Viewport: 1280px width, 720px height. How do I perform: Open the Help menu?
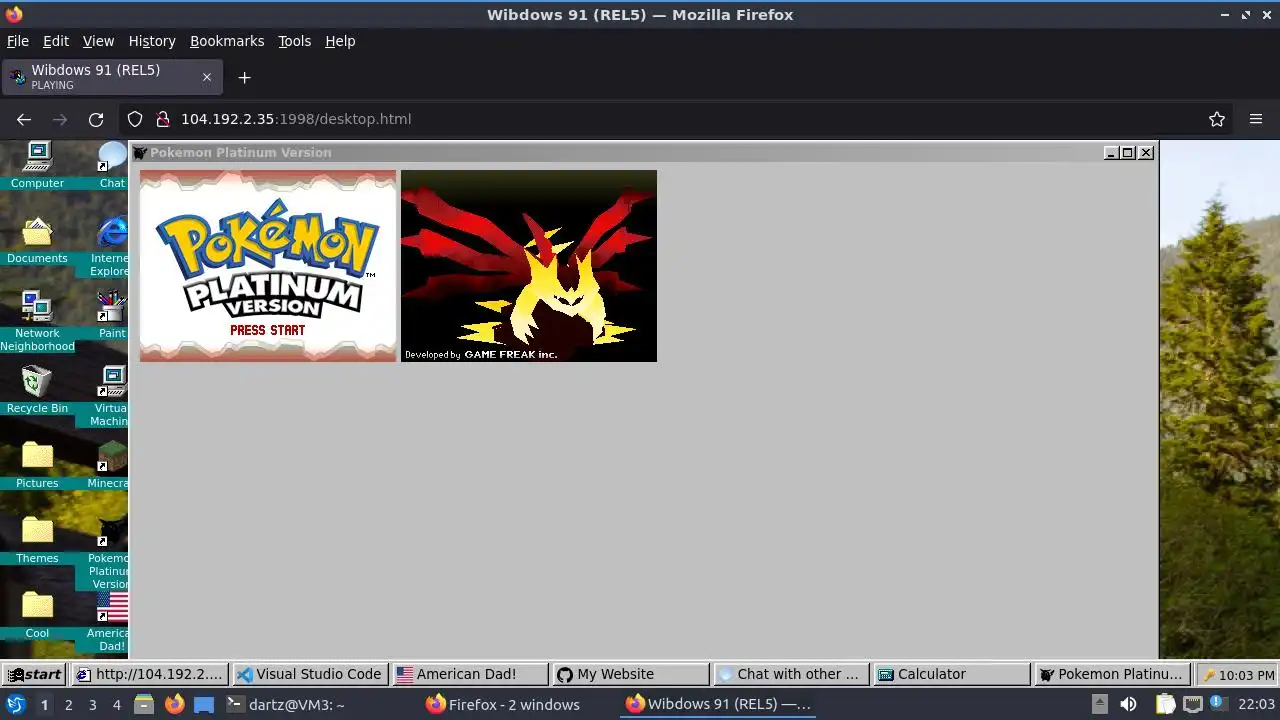pyautogui.click(x=340, y=41)
